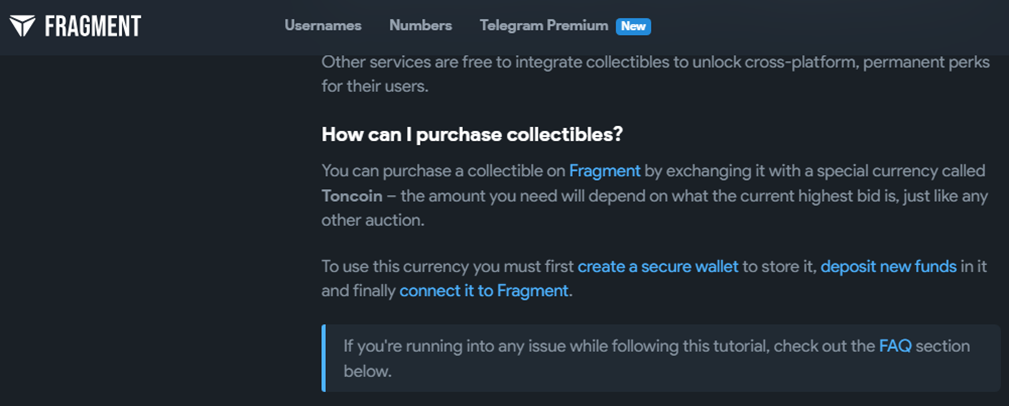Viewport: 1009px width, 406px height.
Task: Click the heading How can I purchase collectibles?
Action: 472,136
